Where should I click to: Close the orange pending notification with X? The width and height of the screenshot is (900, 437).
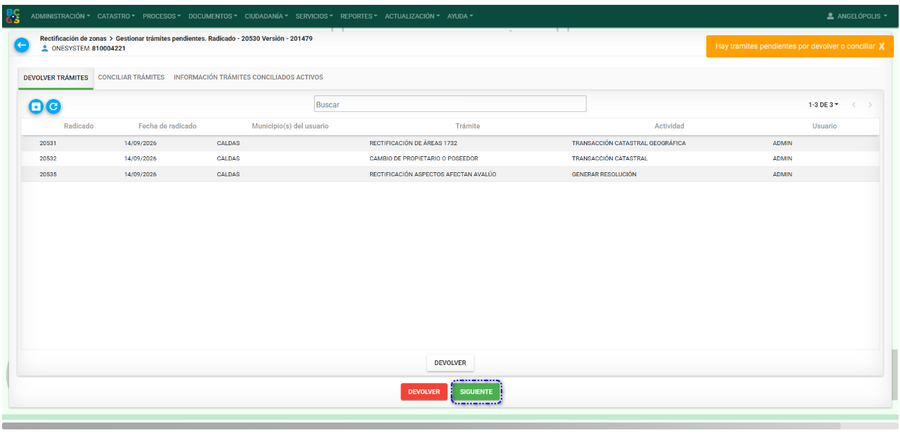(881, 47)
